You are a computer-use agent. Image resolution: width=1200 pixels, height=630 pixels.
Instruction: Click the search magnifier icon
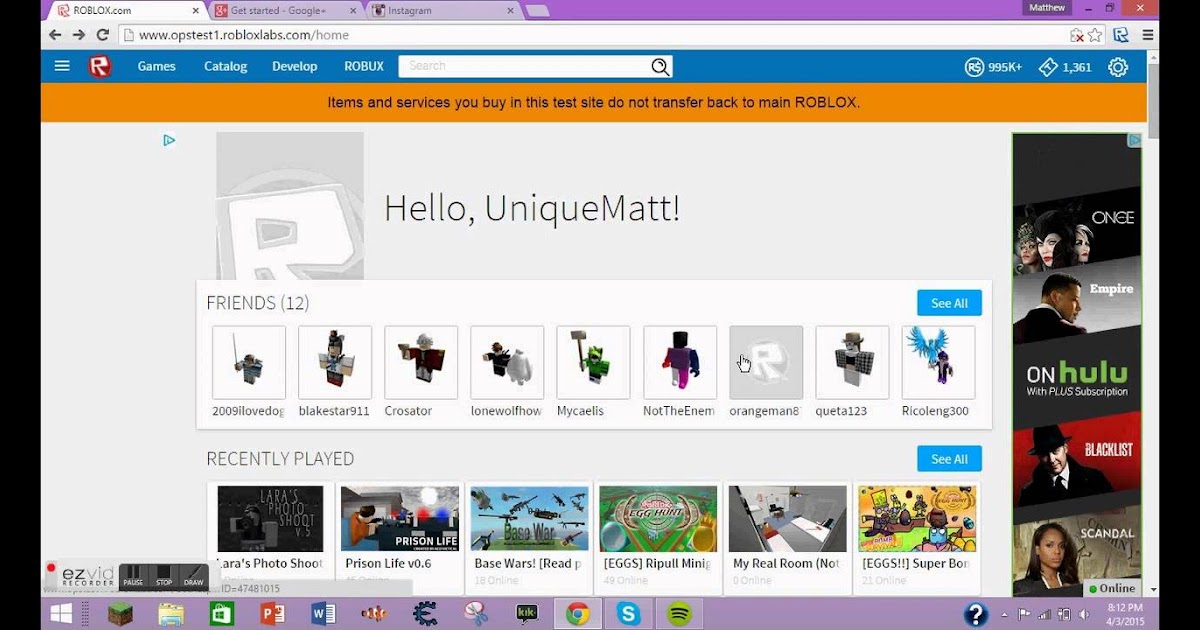tap(660, 67)
